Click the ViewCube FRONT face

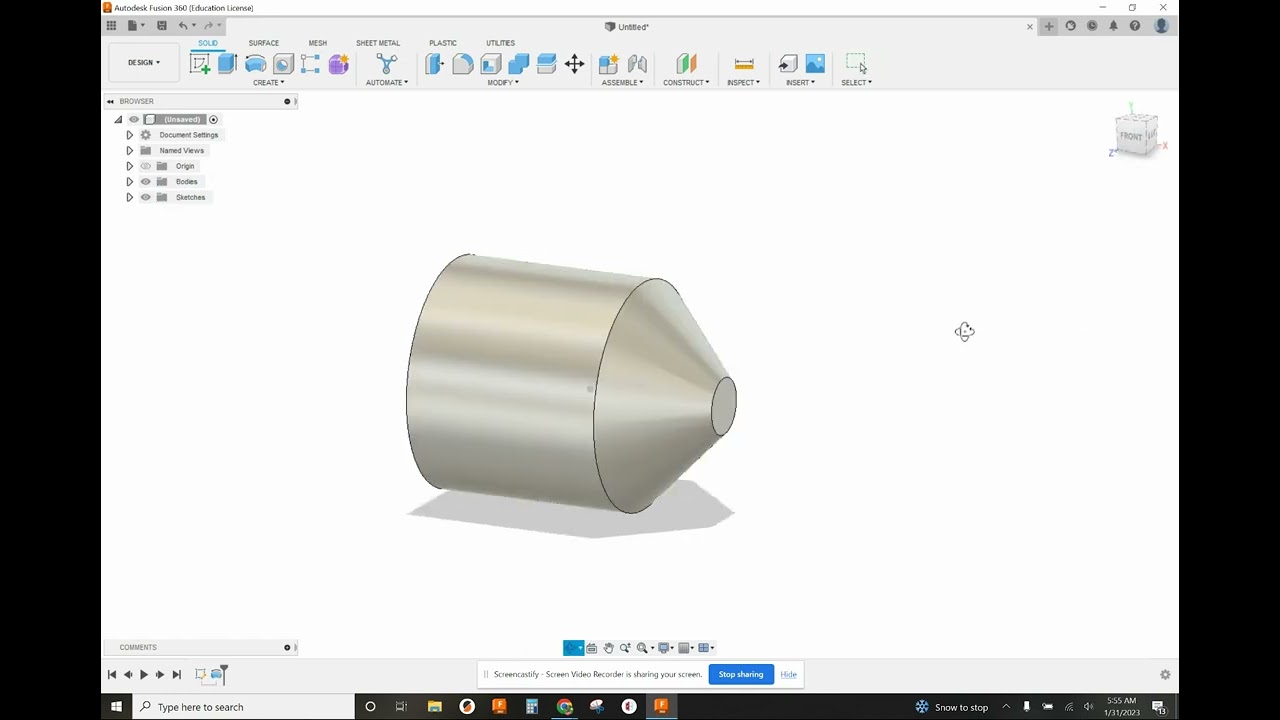tap(1131, 136)
